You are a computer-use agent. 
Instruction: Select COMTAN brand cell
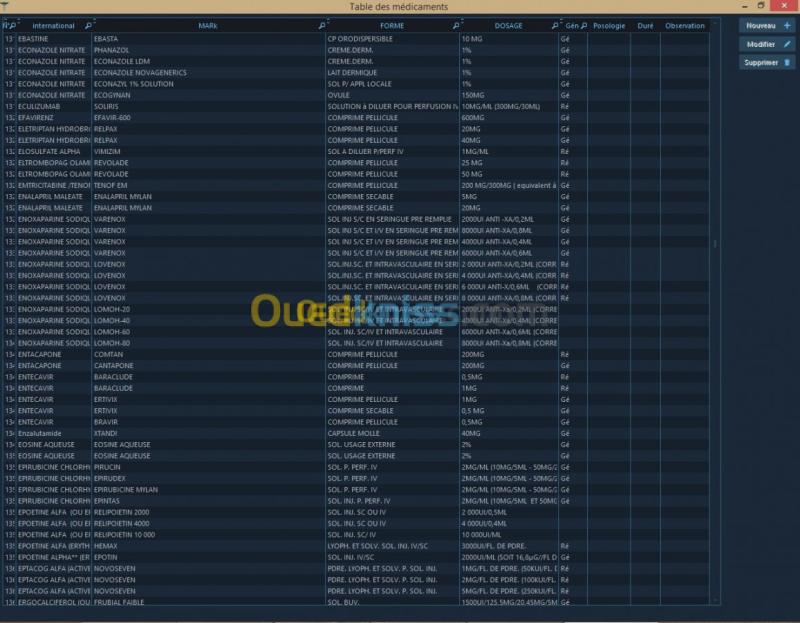[x=208, y=354]
